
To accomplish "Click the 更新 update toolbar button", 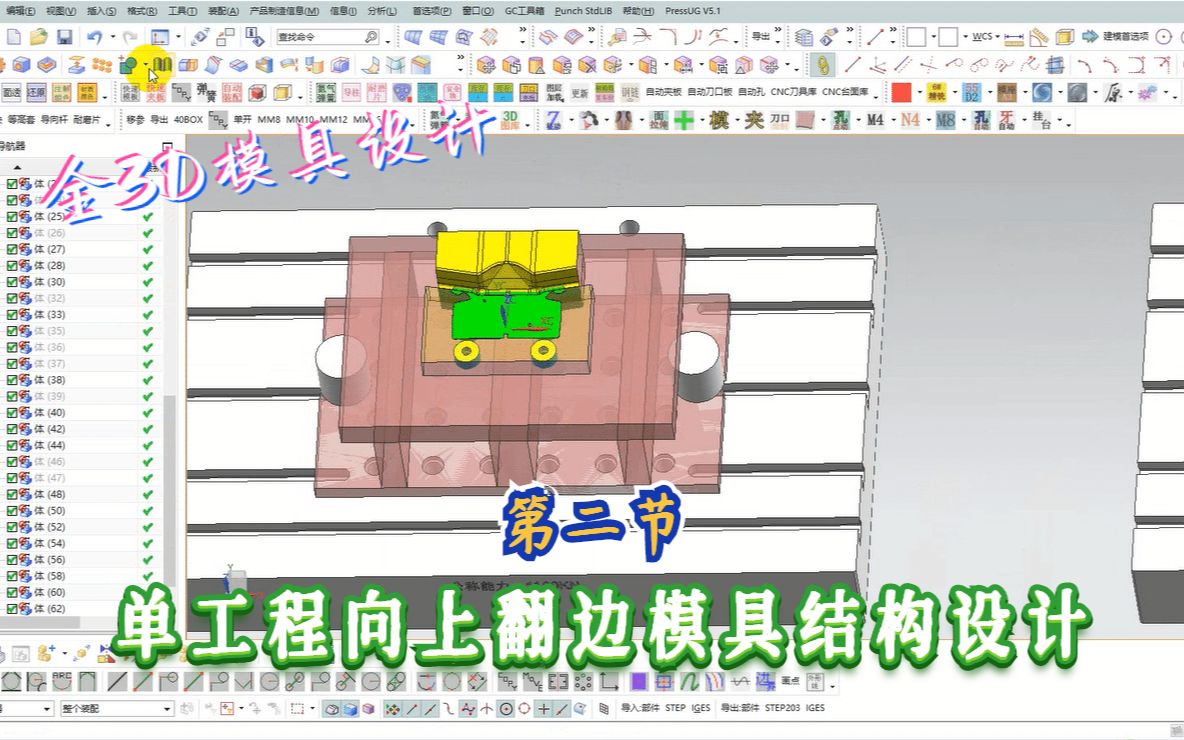I will [580, 93].
